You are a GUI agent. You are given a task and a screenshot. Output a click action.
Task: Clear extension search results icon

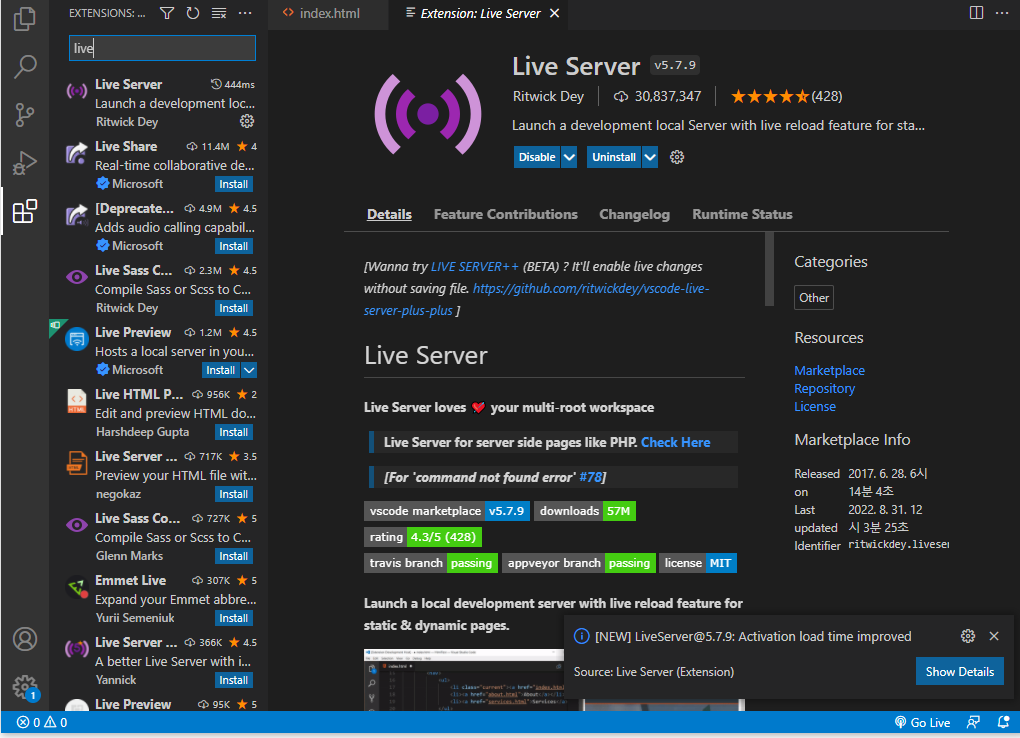click(219, 13)
